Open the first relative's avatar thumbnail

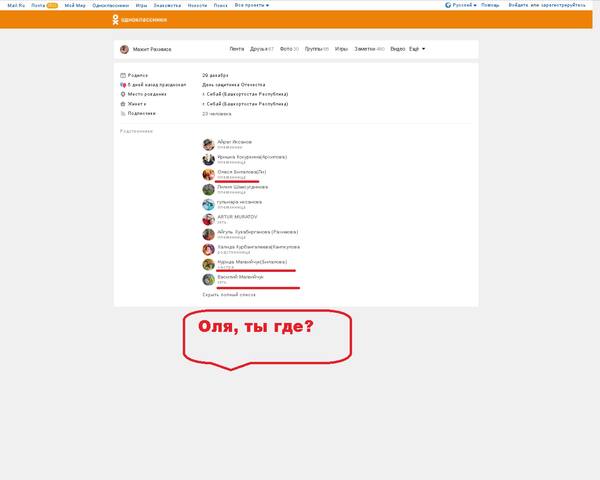pos(209,144)
